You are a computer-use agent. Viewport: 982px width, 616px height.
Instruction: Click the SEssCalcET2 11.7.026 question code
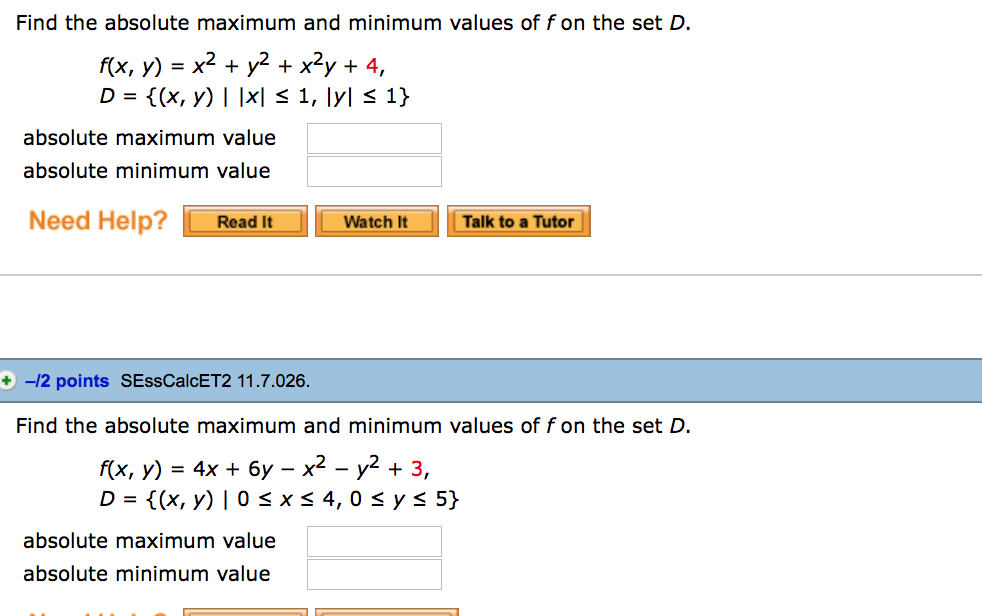click(x=215, y=381)
